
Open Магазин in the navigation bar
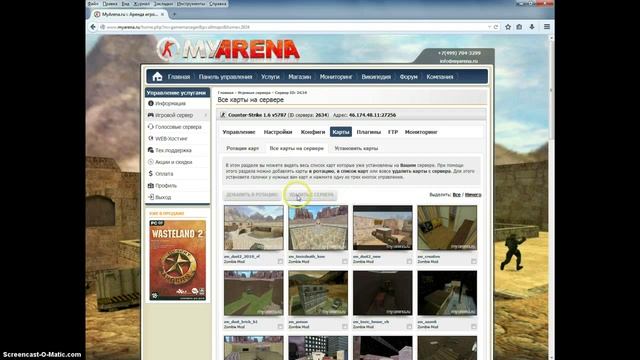coord(300,77)
